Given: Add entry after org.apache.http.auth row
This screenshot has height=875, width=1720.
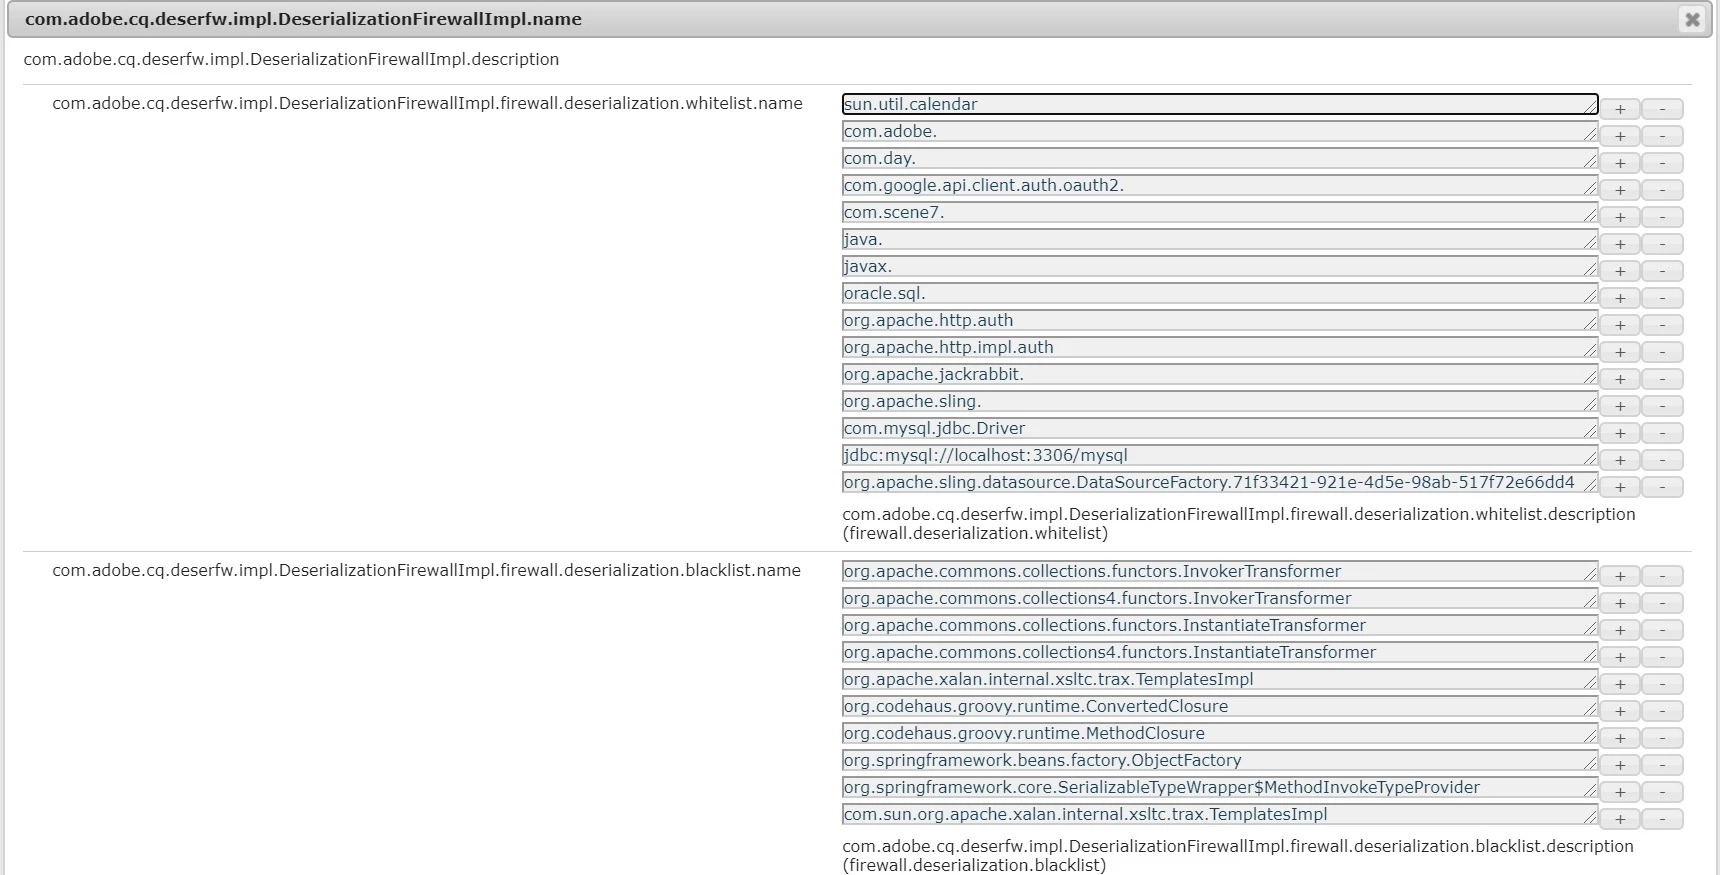Looking at the screenshot, I should click(1620, 325).
